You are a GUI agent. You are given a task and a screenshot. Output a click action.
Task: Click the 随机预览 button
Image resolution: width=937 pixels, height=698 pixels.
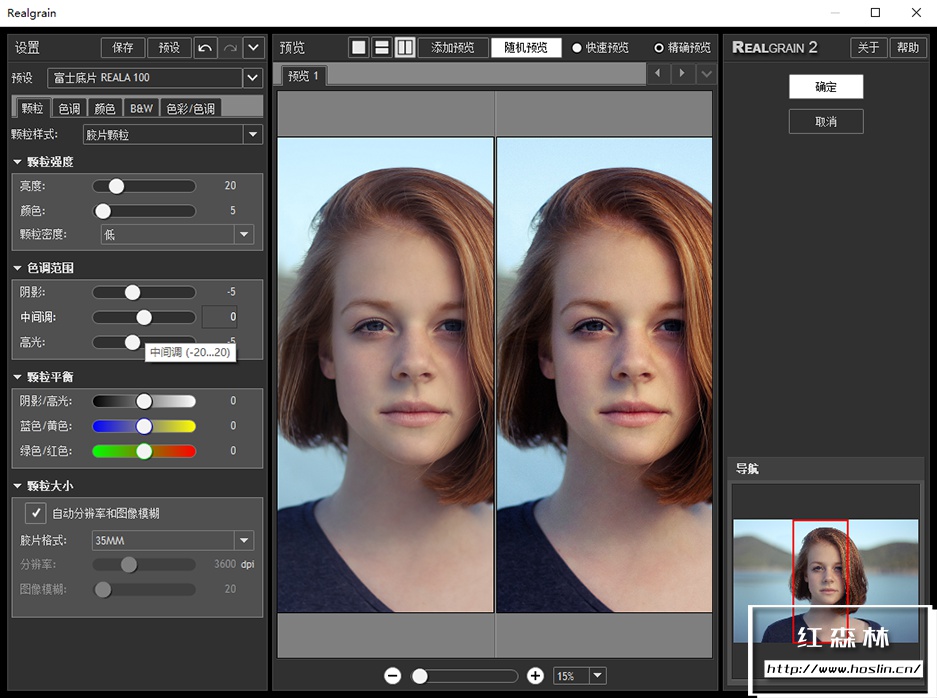(x=525, y=48)
